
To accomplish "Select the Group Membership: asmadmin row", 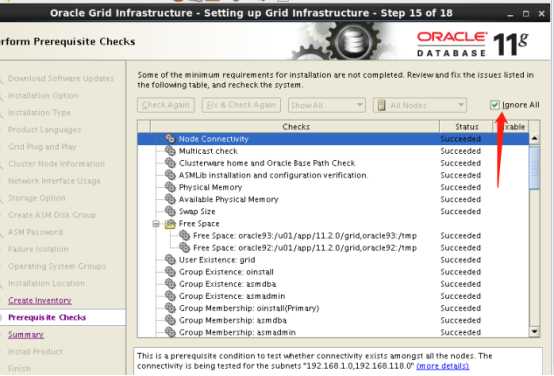I will click(x=333, y=332).
